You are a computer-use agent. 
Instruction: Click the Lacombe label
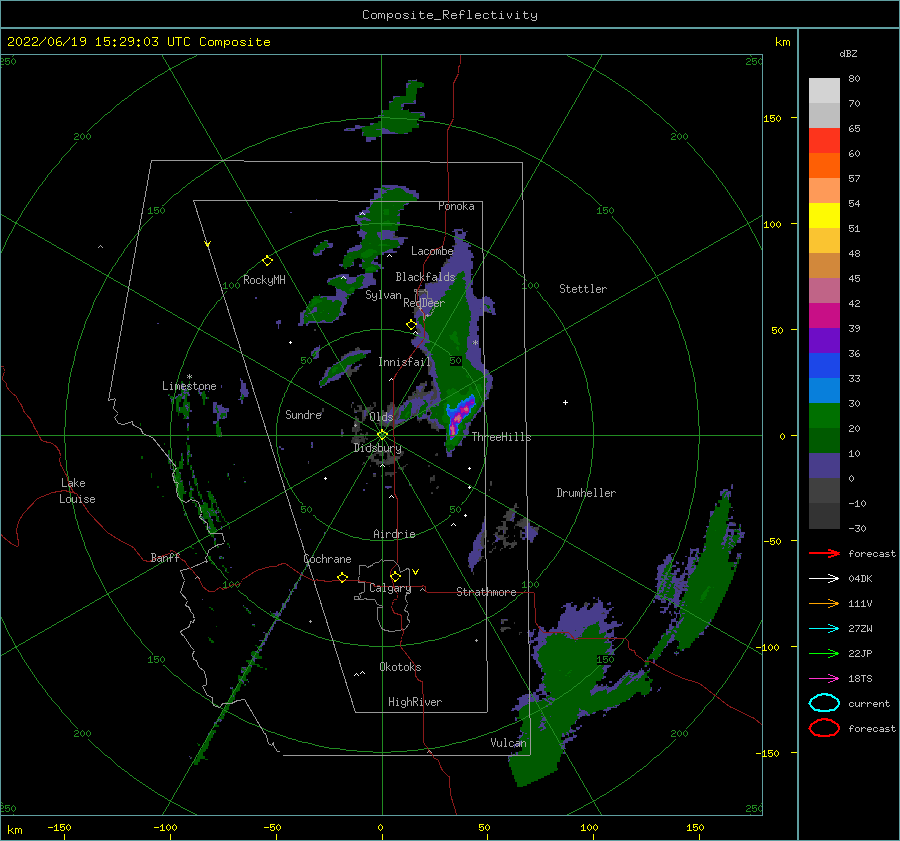(432, 251)
